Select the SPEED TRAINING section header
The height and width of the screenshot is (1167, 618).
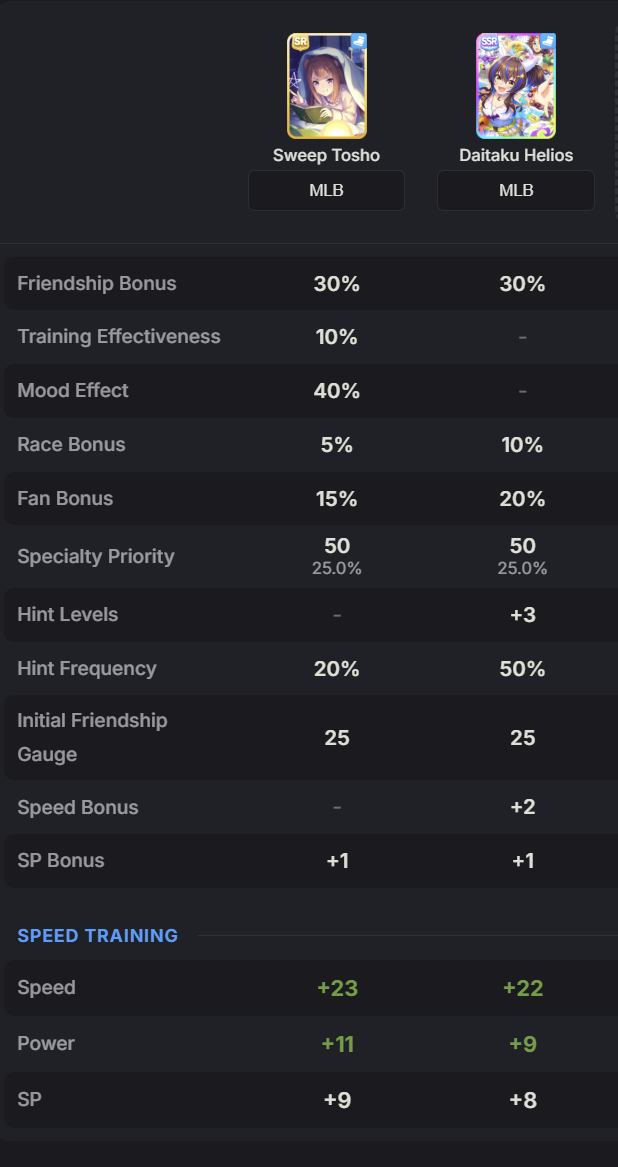(x=98, y=936)
